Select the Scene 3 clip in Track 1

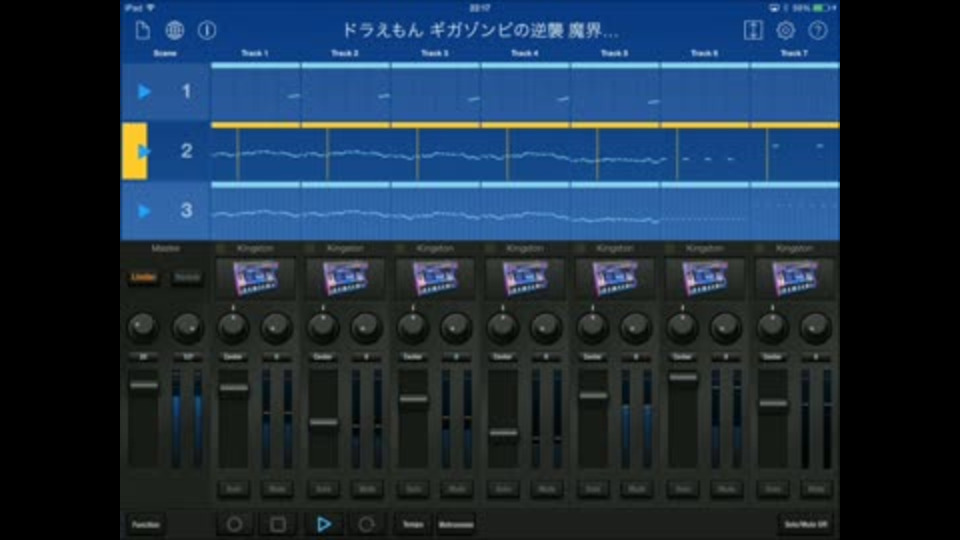[255, 211]
